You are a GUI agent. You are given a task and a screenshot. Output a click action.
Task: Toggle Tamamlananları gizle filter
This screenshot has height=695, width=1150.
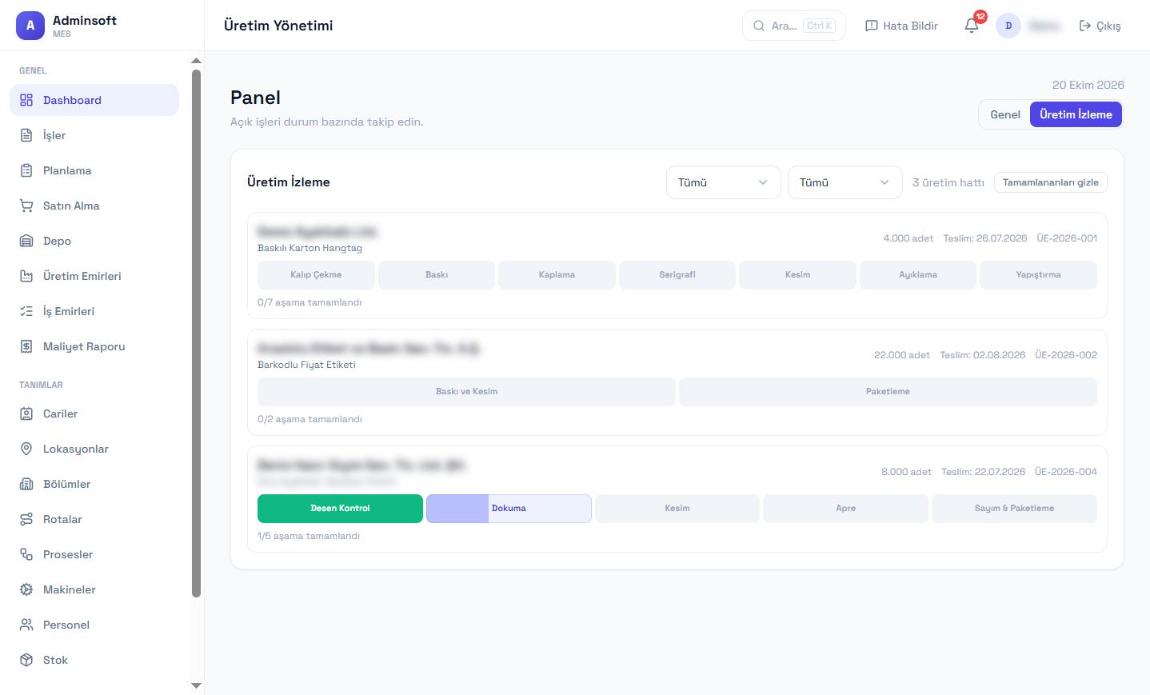pos(1050,183)
